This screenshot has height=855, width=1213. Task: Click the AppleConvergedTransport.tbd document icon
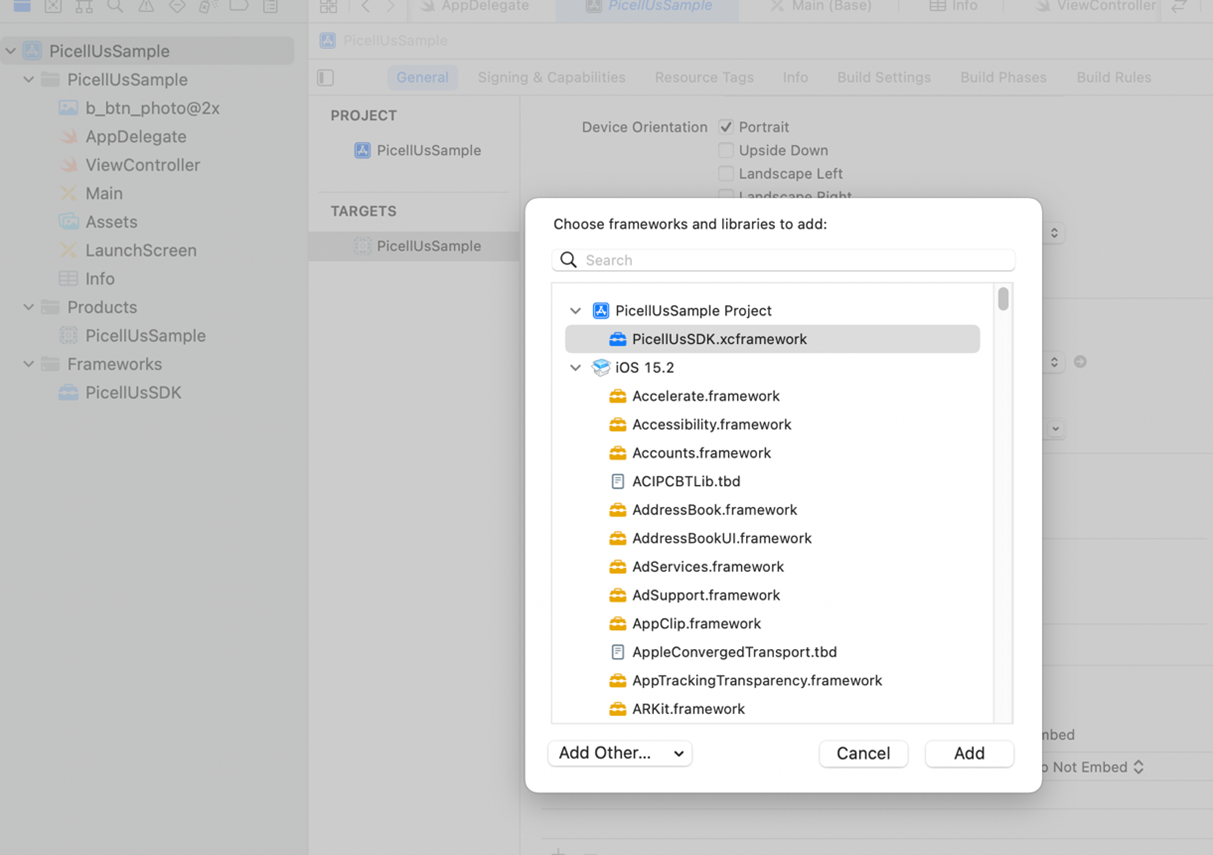618,652
